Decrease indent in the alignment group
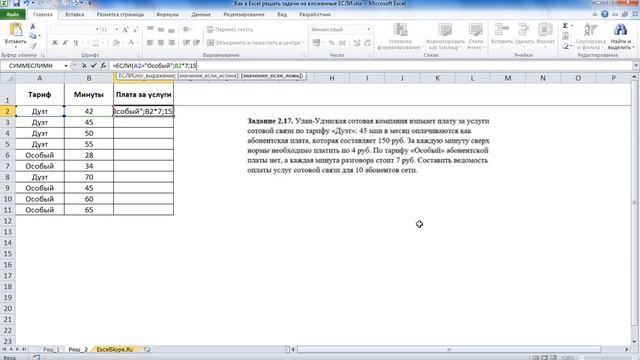 click(186, 42)
